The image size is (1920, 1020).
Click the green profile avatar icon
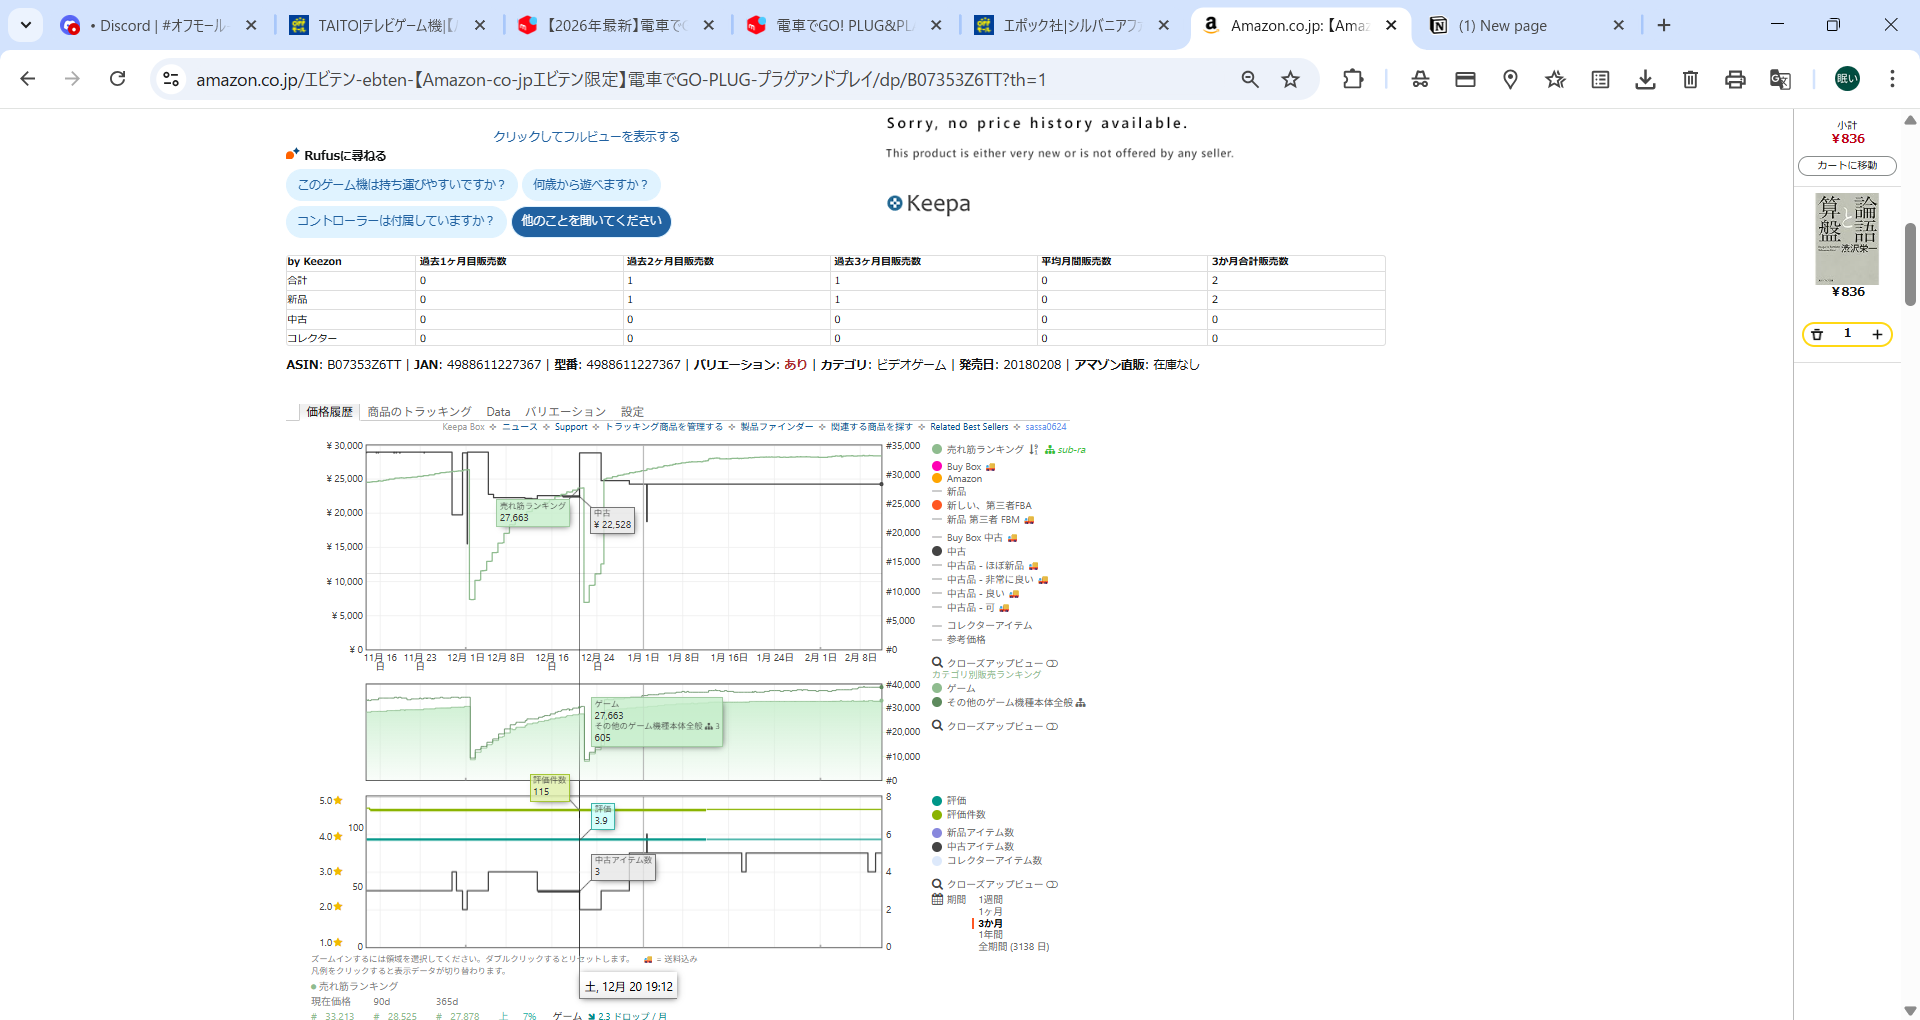tap(1847, 79)
